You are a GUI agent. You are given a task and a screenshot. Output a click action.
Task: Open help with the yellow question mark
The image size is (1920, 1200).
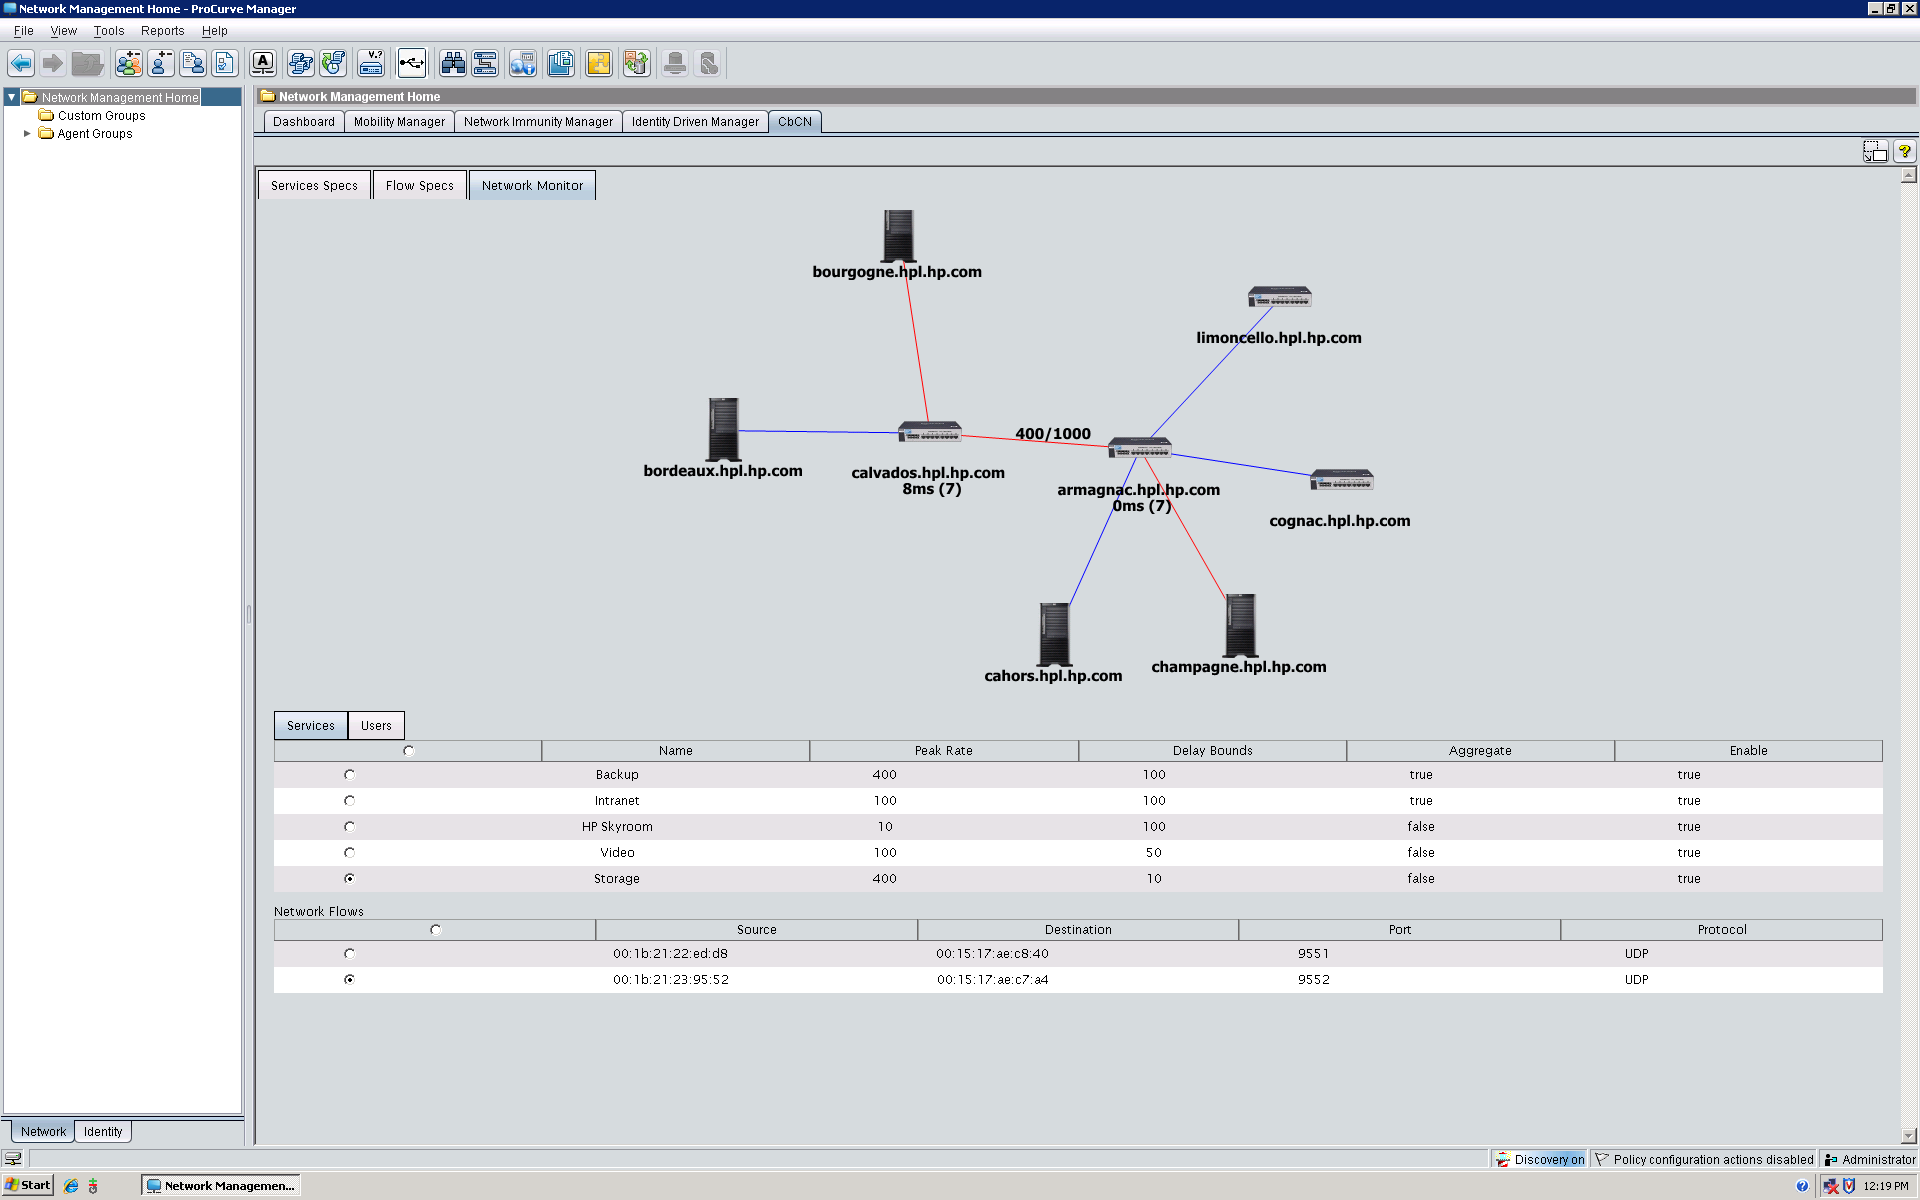tap(1905, 151)
